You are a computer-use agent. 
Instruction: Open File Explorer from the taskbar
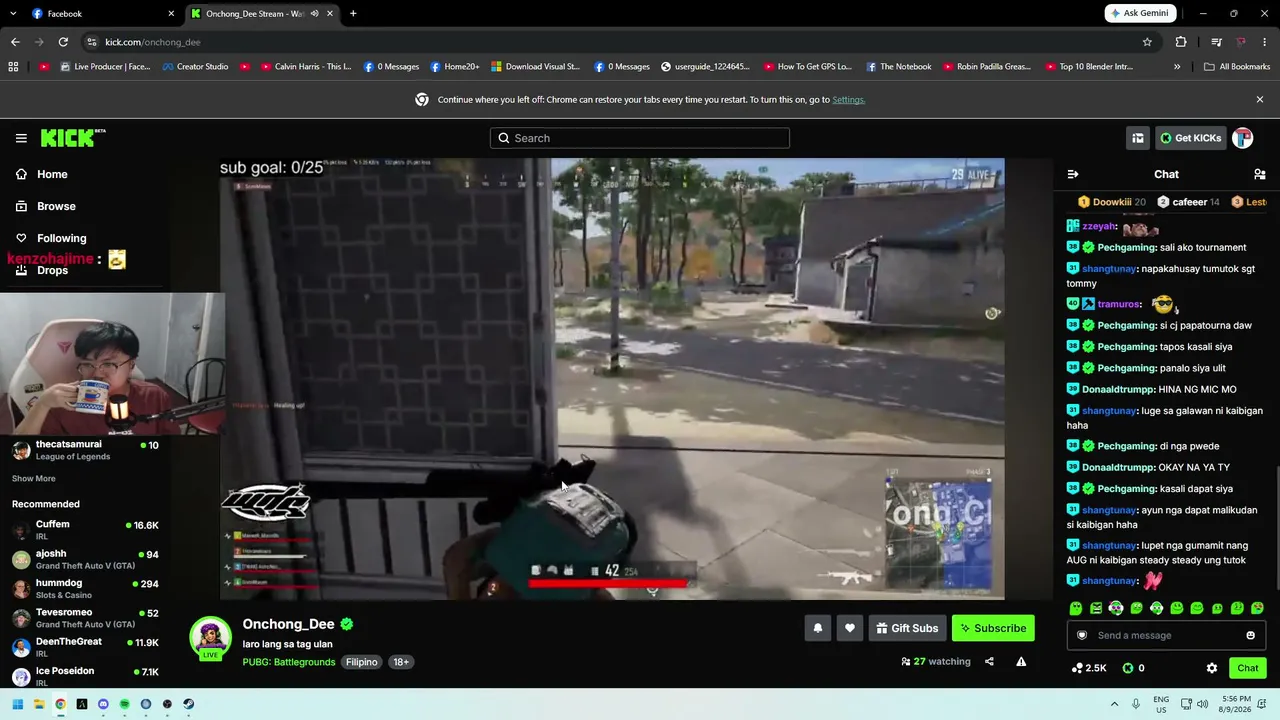click(x=39, y=704)
